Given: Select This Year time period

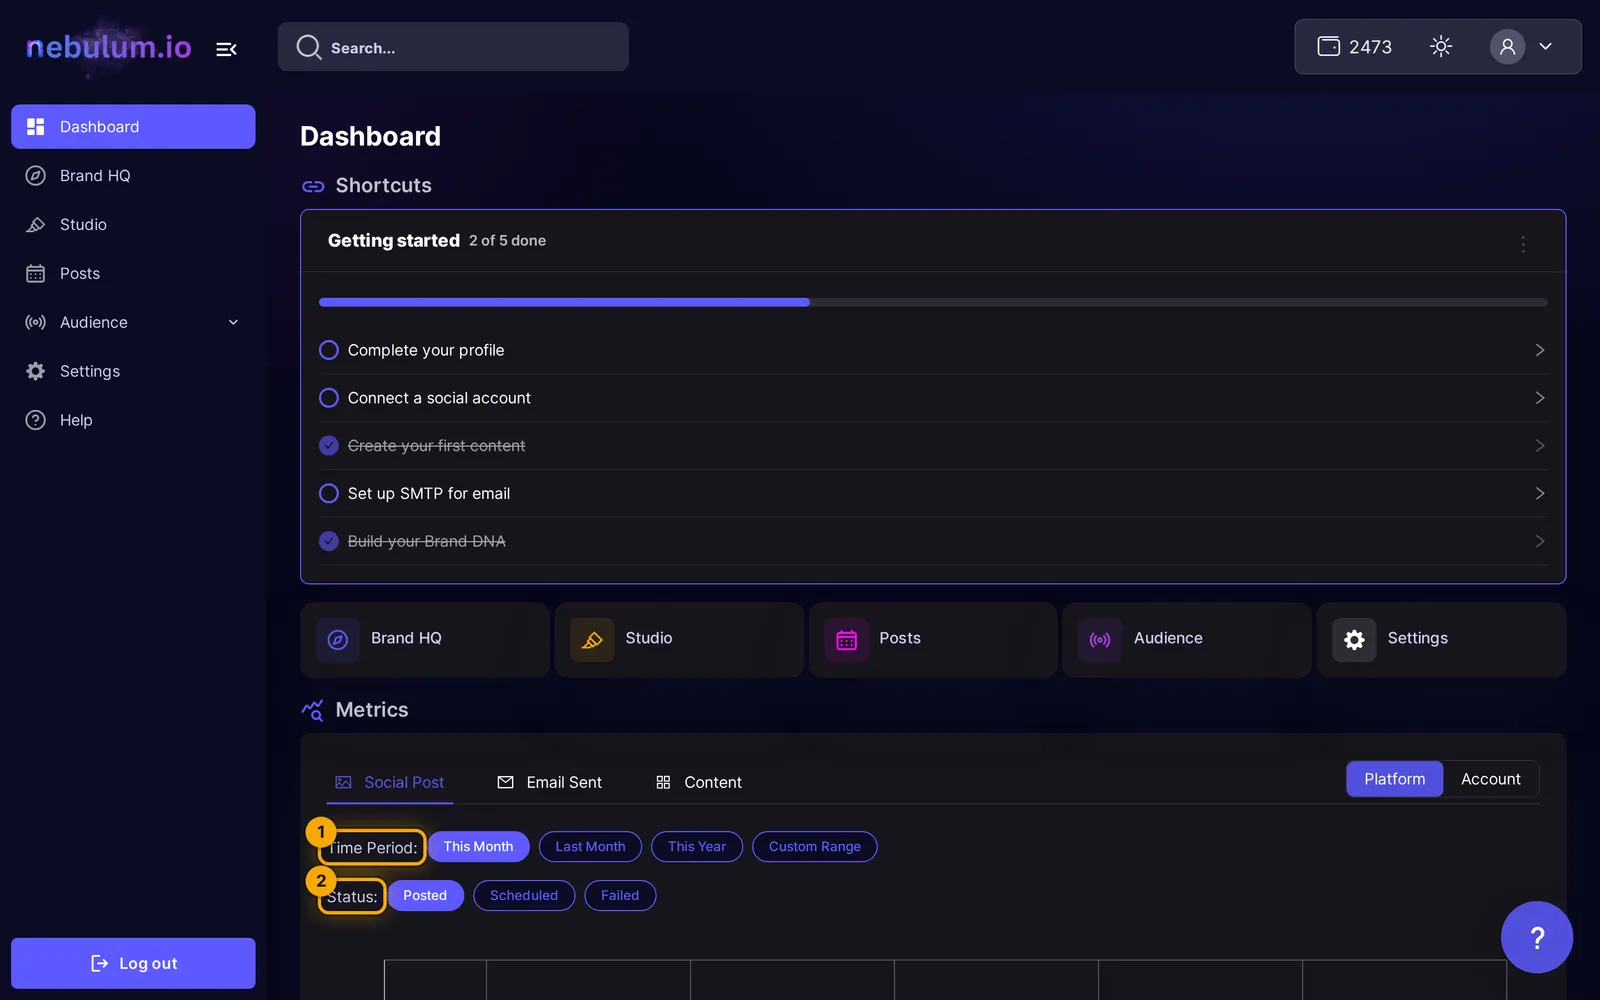Looking at the screenshot, I should coord(697,846).
